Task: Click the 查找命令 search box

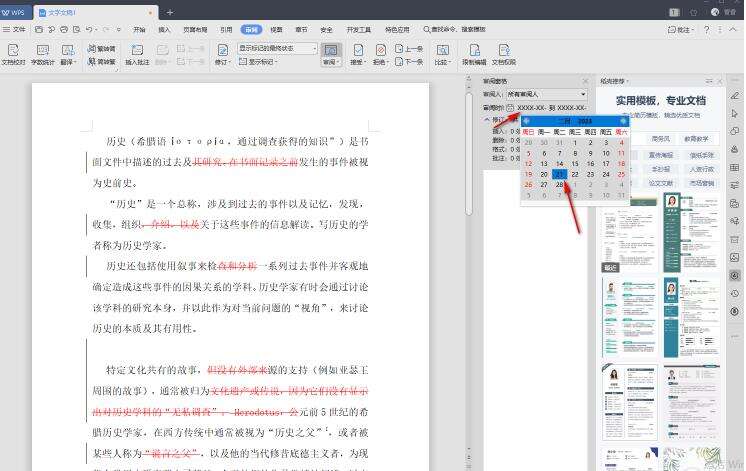Action: (456, 30)
